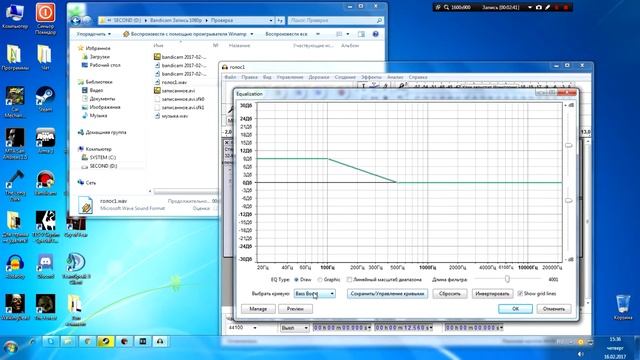Open the Управление menu in Audacity
The width and height of the screenshot is (640, 360).
(290, 77)
